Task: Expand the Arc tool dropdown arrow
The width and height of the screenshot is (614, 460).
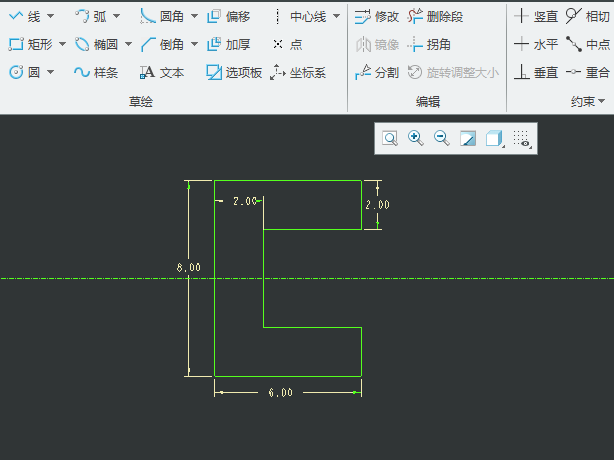Action: coord(116,16)
